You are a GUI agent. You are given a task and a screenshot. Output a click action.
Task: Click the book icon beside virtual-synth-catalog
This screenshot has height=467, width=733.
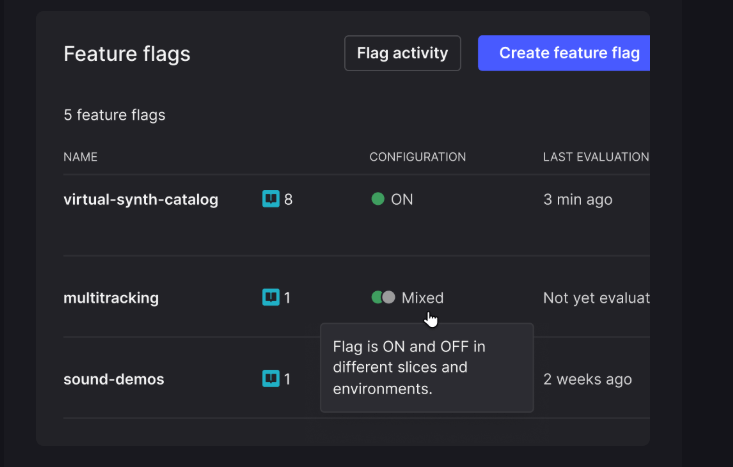tap(270, 199)
